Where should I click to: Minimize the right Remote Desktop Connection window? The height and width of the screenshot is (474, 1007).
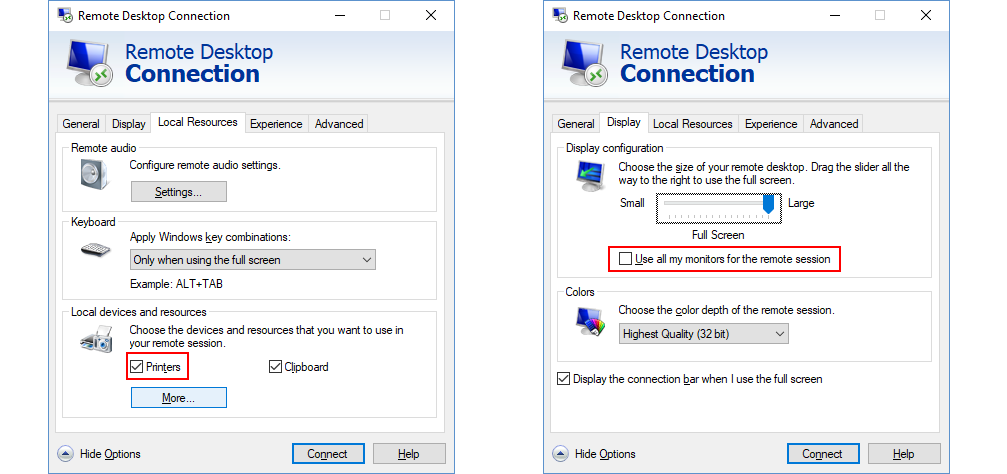pos(834,15)
